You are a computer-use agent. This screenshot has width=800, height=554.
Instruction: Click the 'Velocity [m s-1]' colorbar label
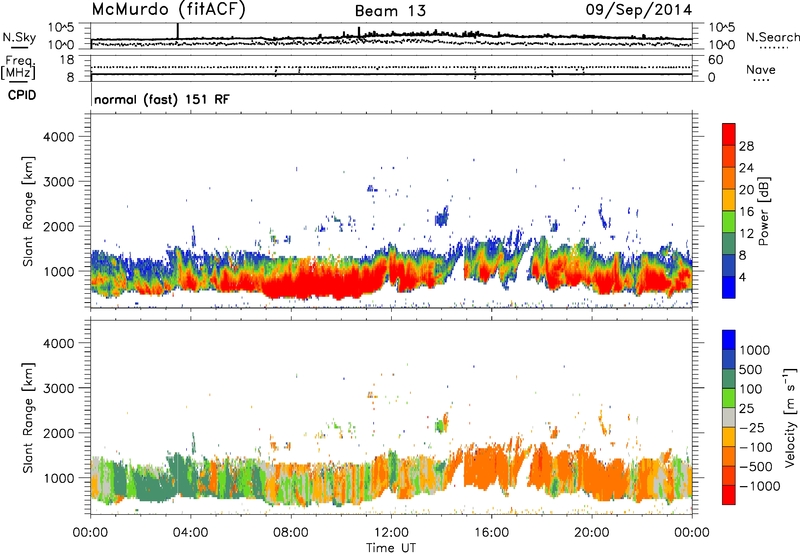tap(790, 418)
